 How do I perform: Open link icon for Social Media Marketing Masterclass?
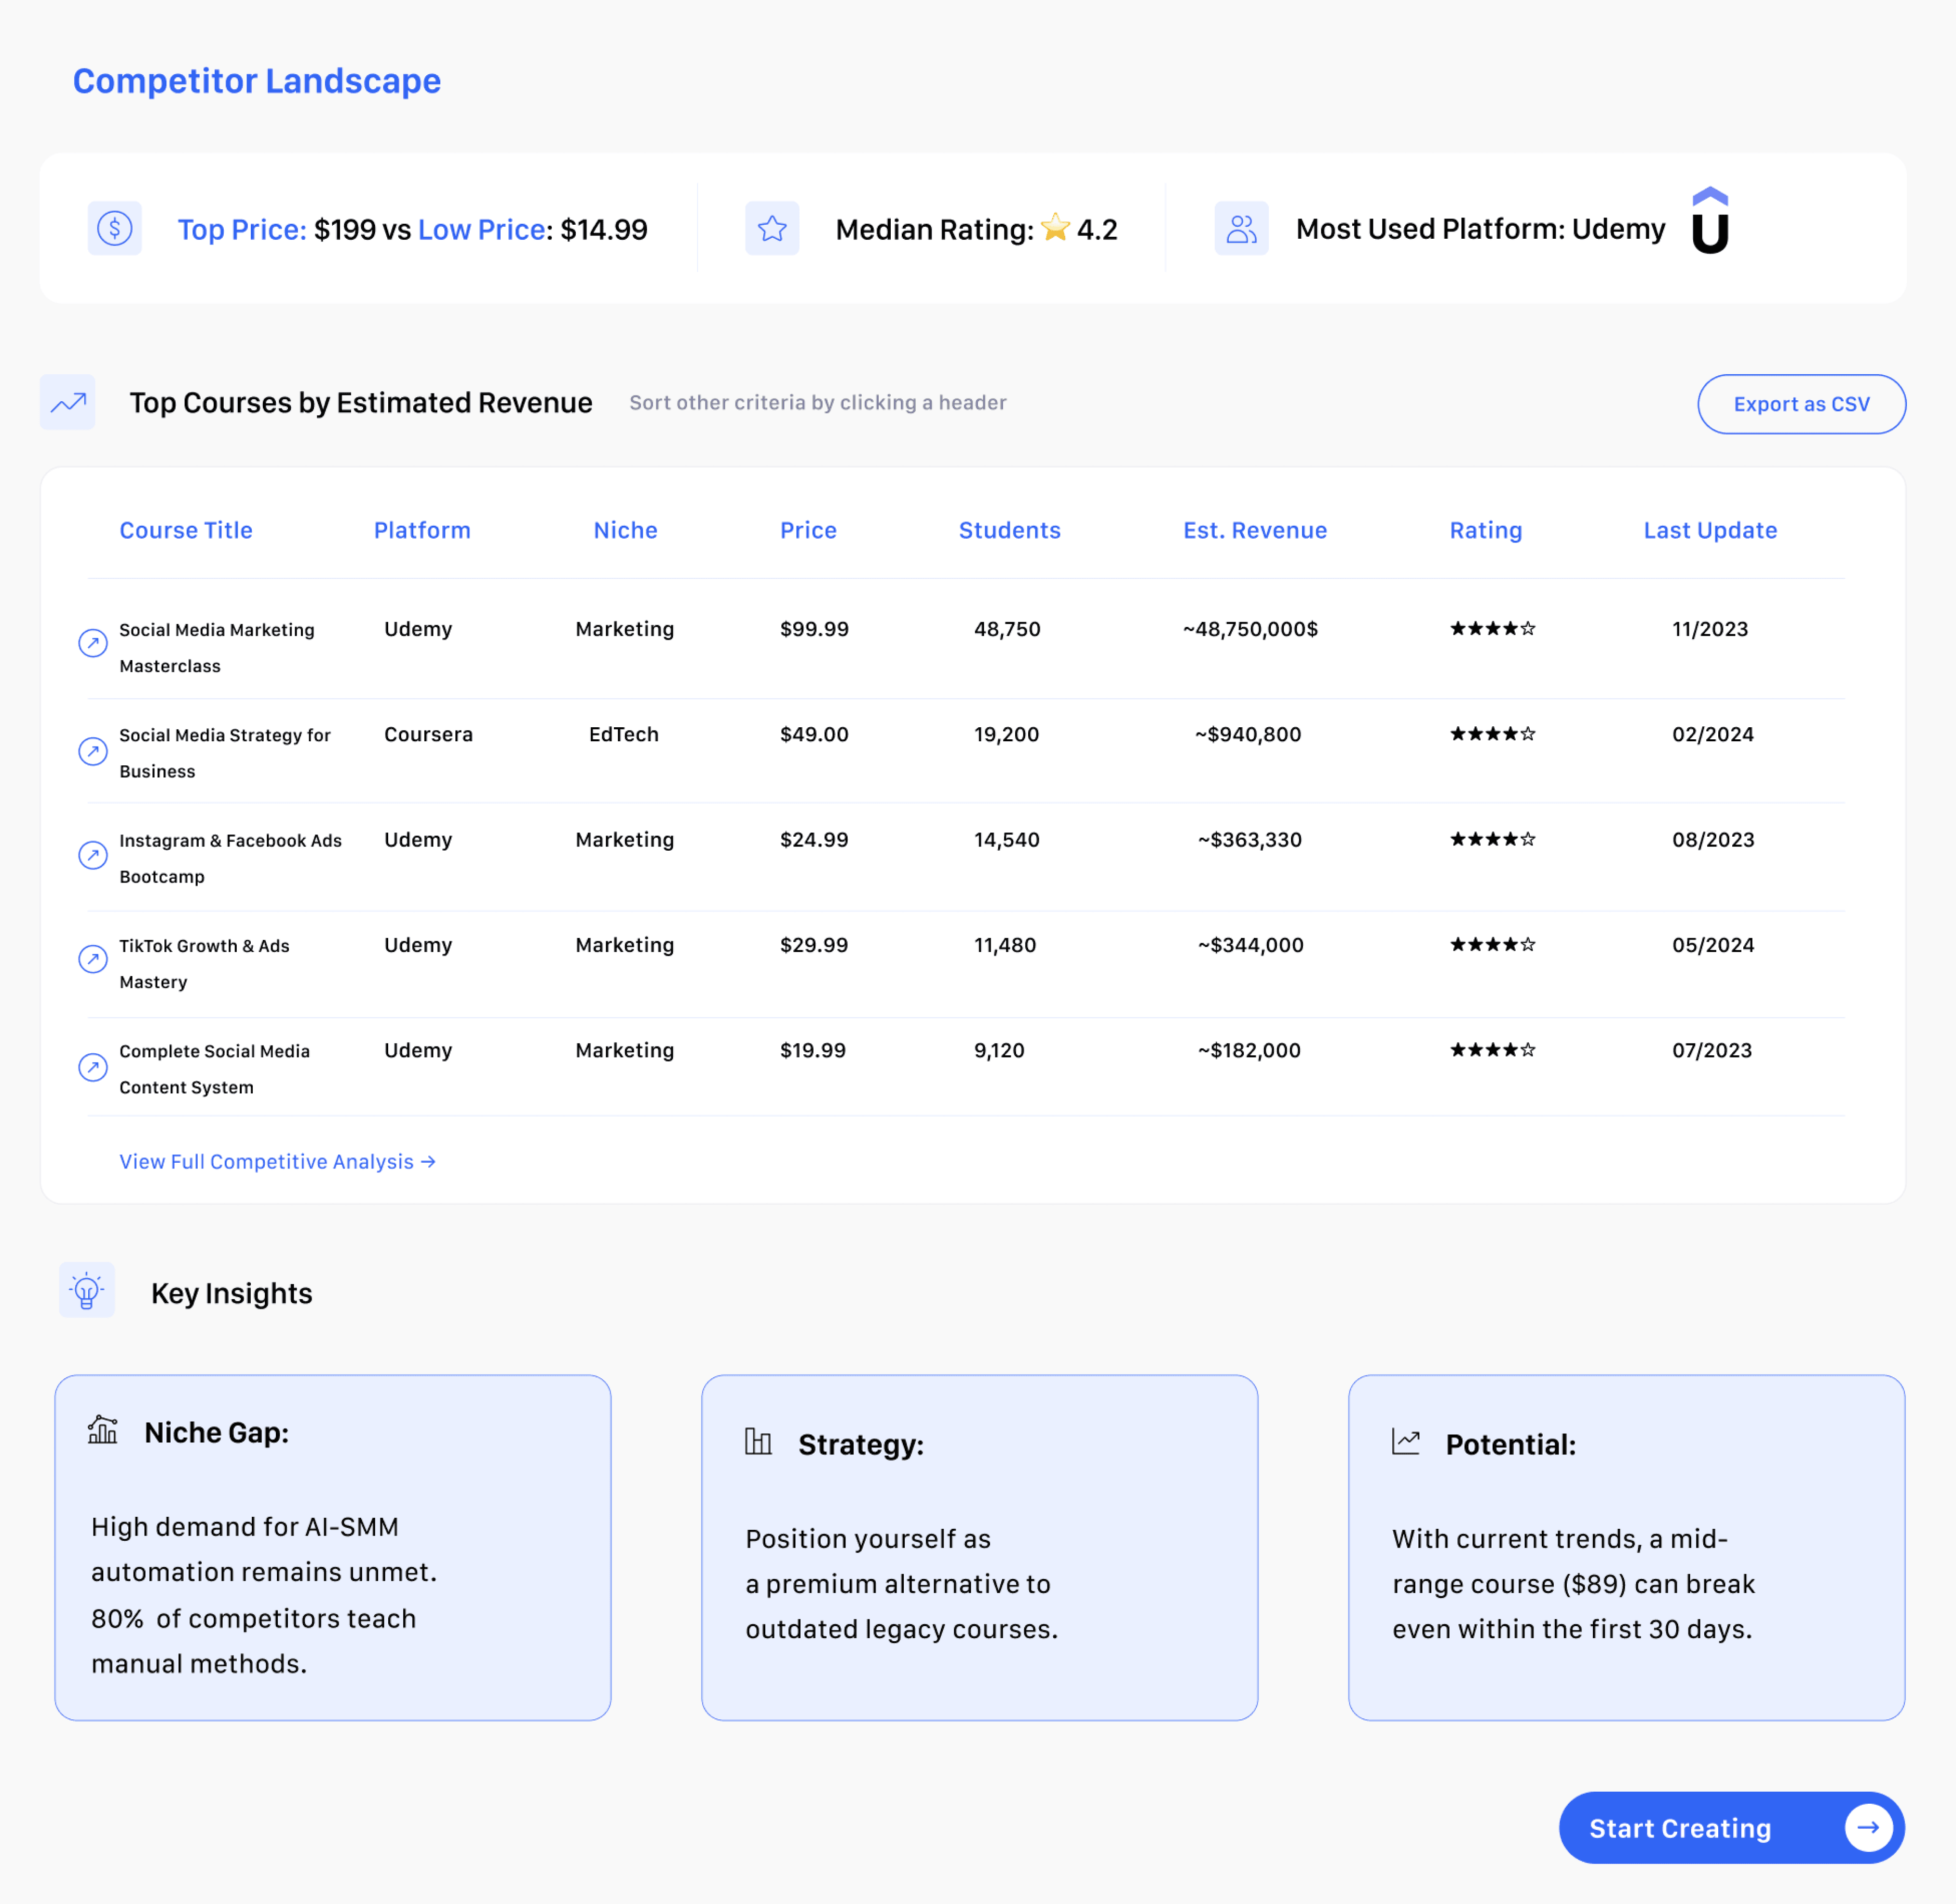93,643
